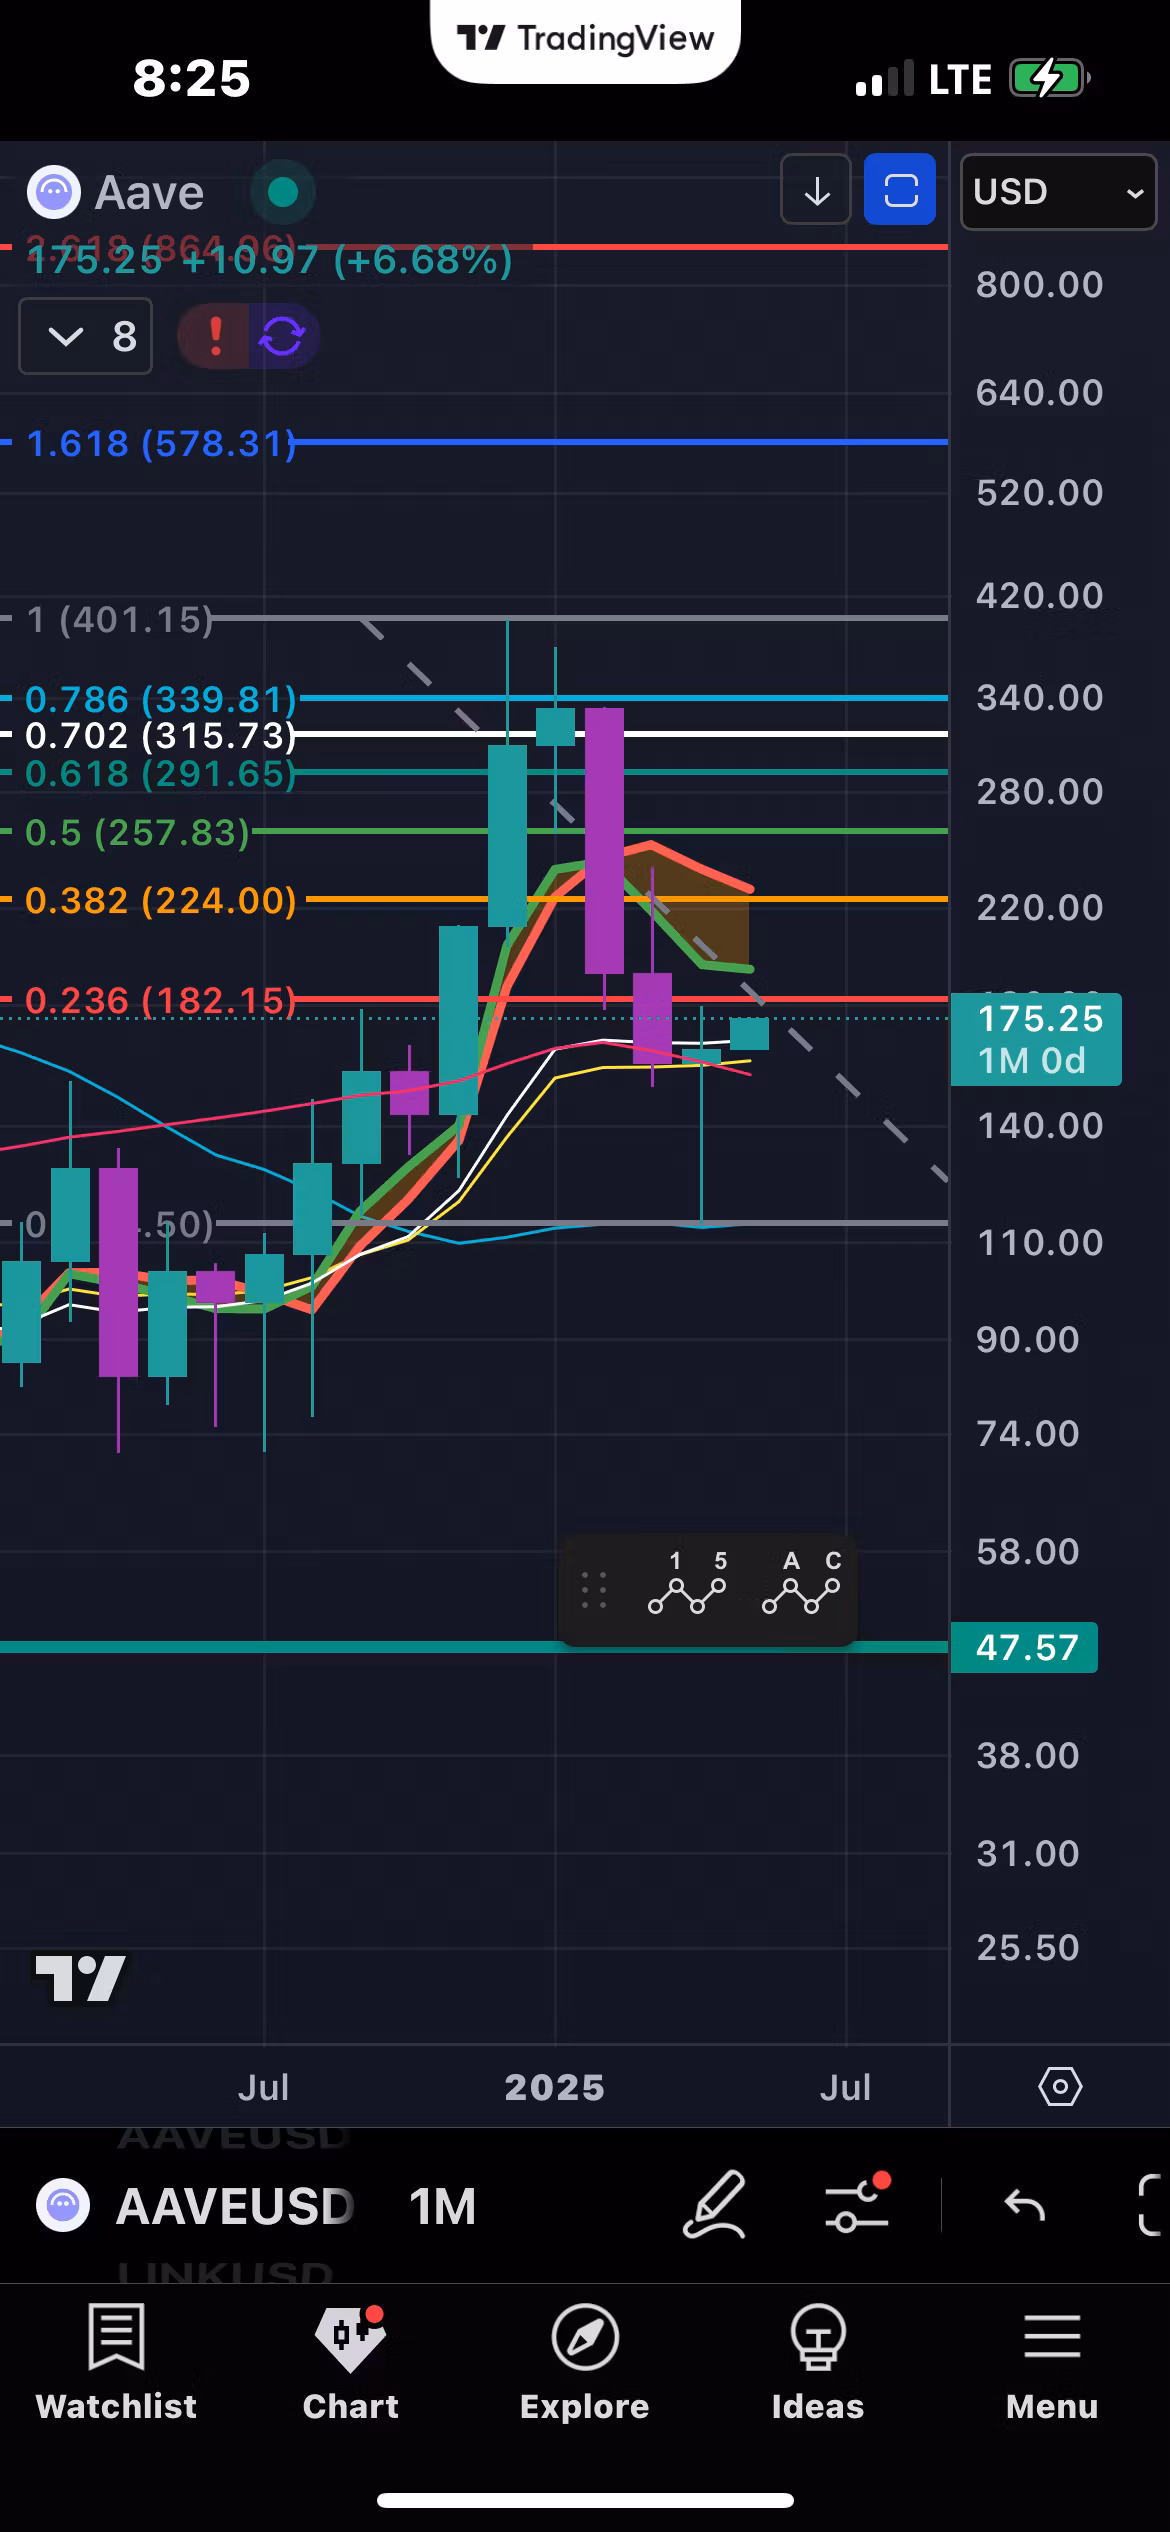Switch to the Chart tab

(x=351, y=2364)
